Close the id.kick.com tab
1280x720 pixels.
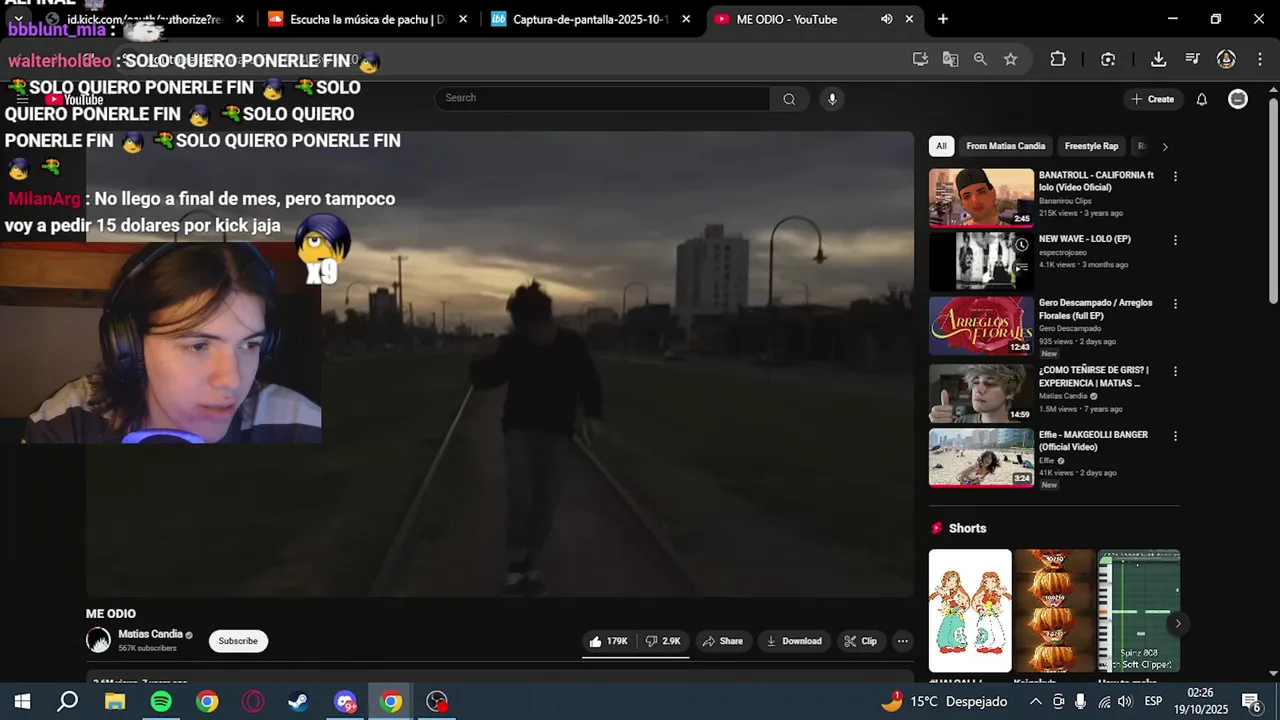tap(240, 19)
